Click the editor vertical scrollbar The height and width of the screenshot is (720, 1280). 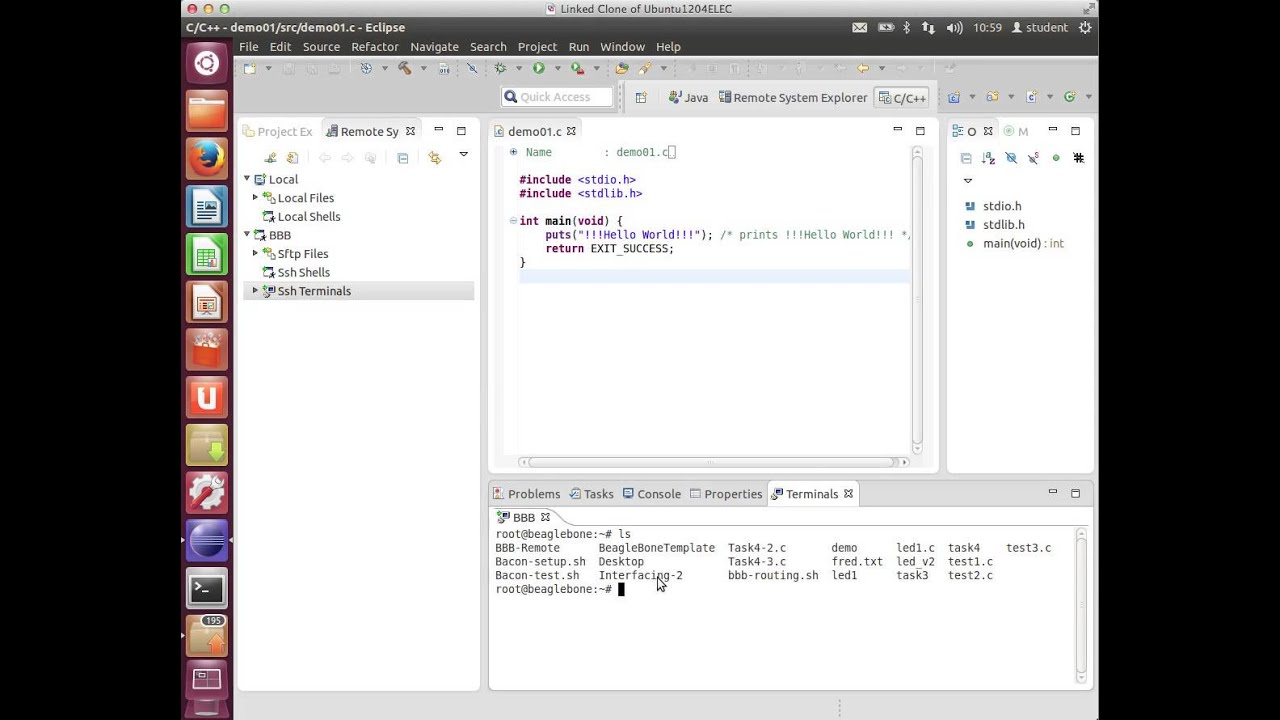pyautogui.click(x=917, y=300)
